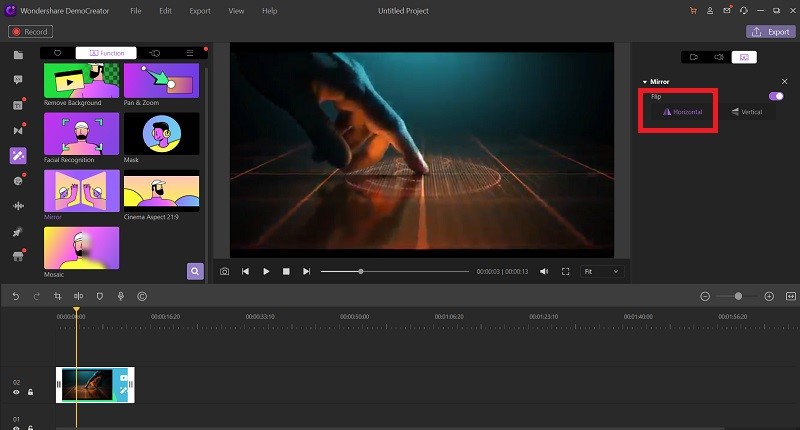Go to next frame
This screenshot has height=430, width=800.
(307, 271)
